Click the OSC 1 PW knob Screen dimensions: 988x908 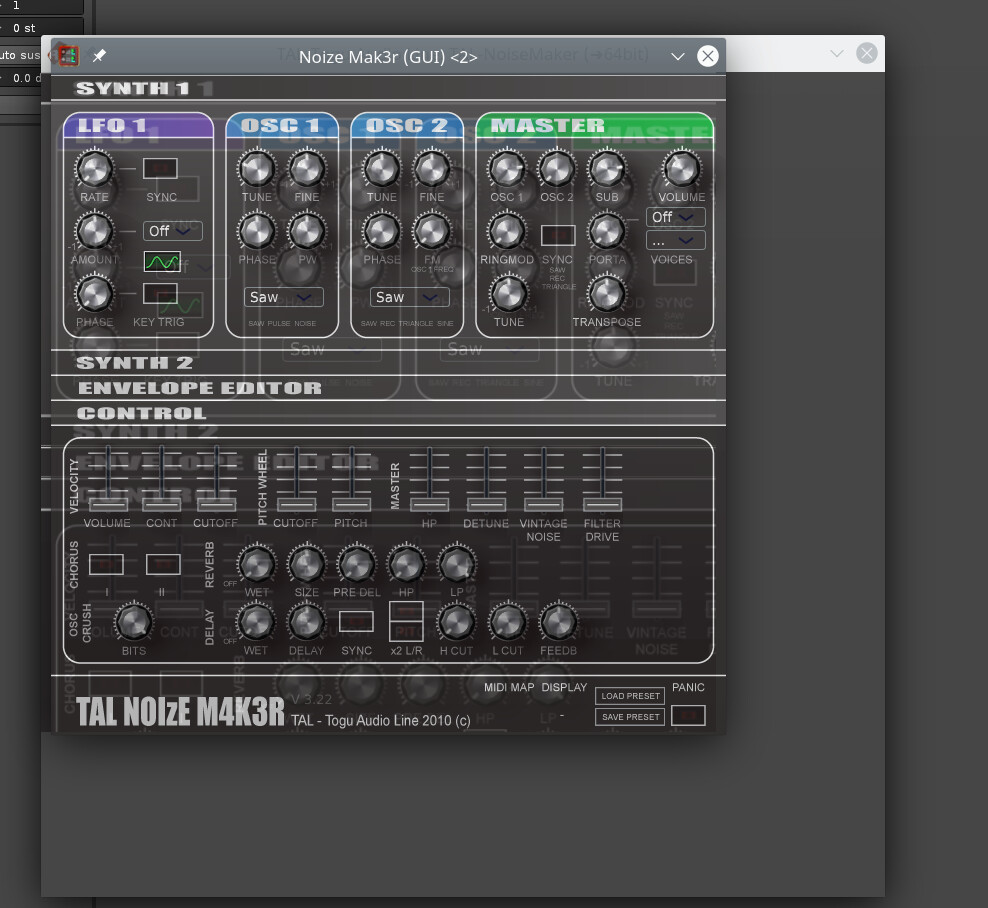click(x=307, y=231)
